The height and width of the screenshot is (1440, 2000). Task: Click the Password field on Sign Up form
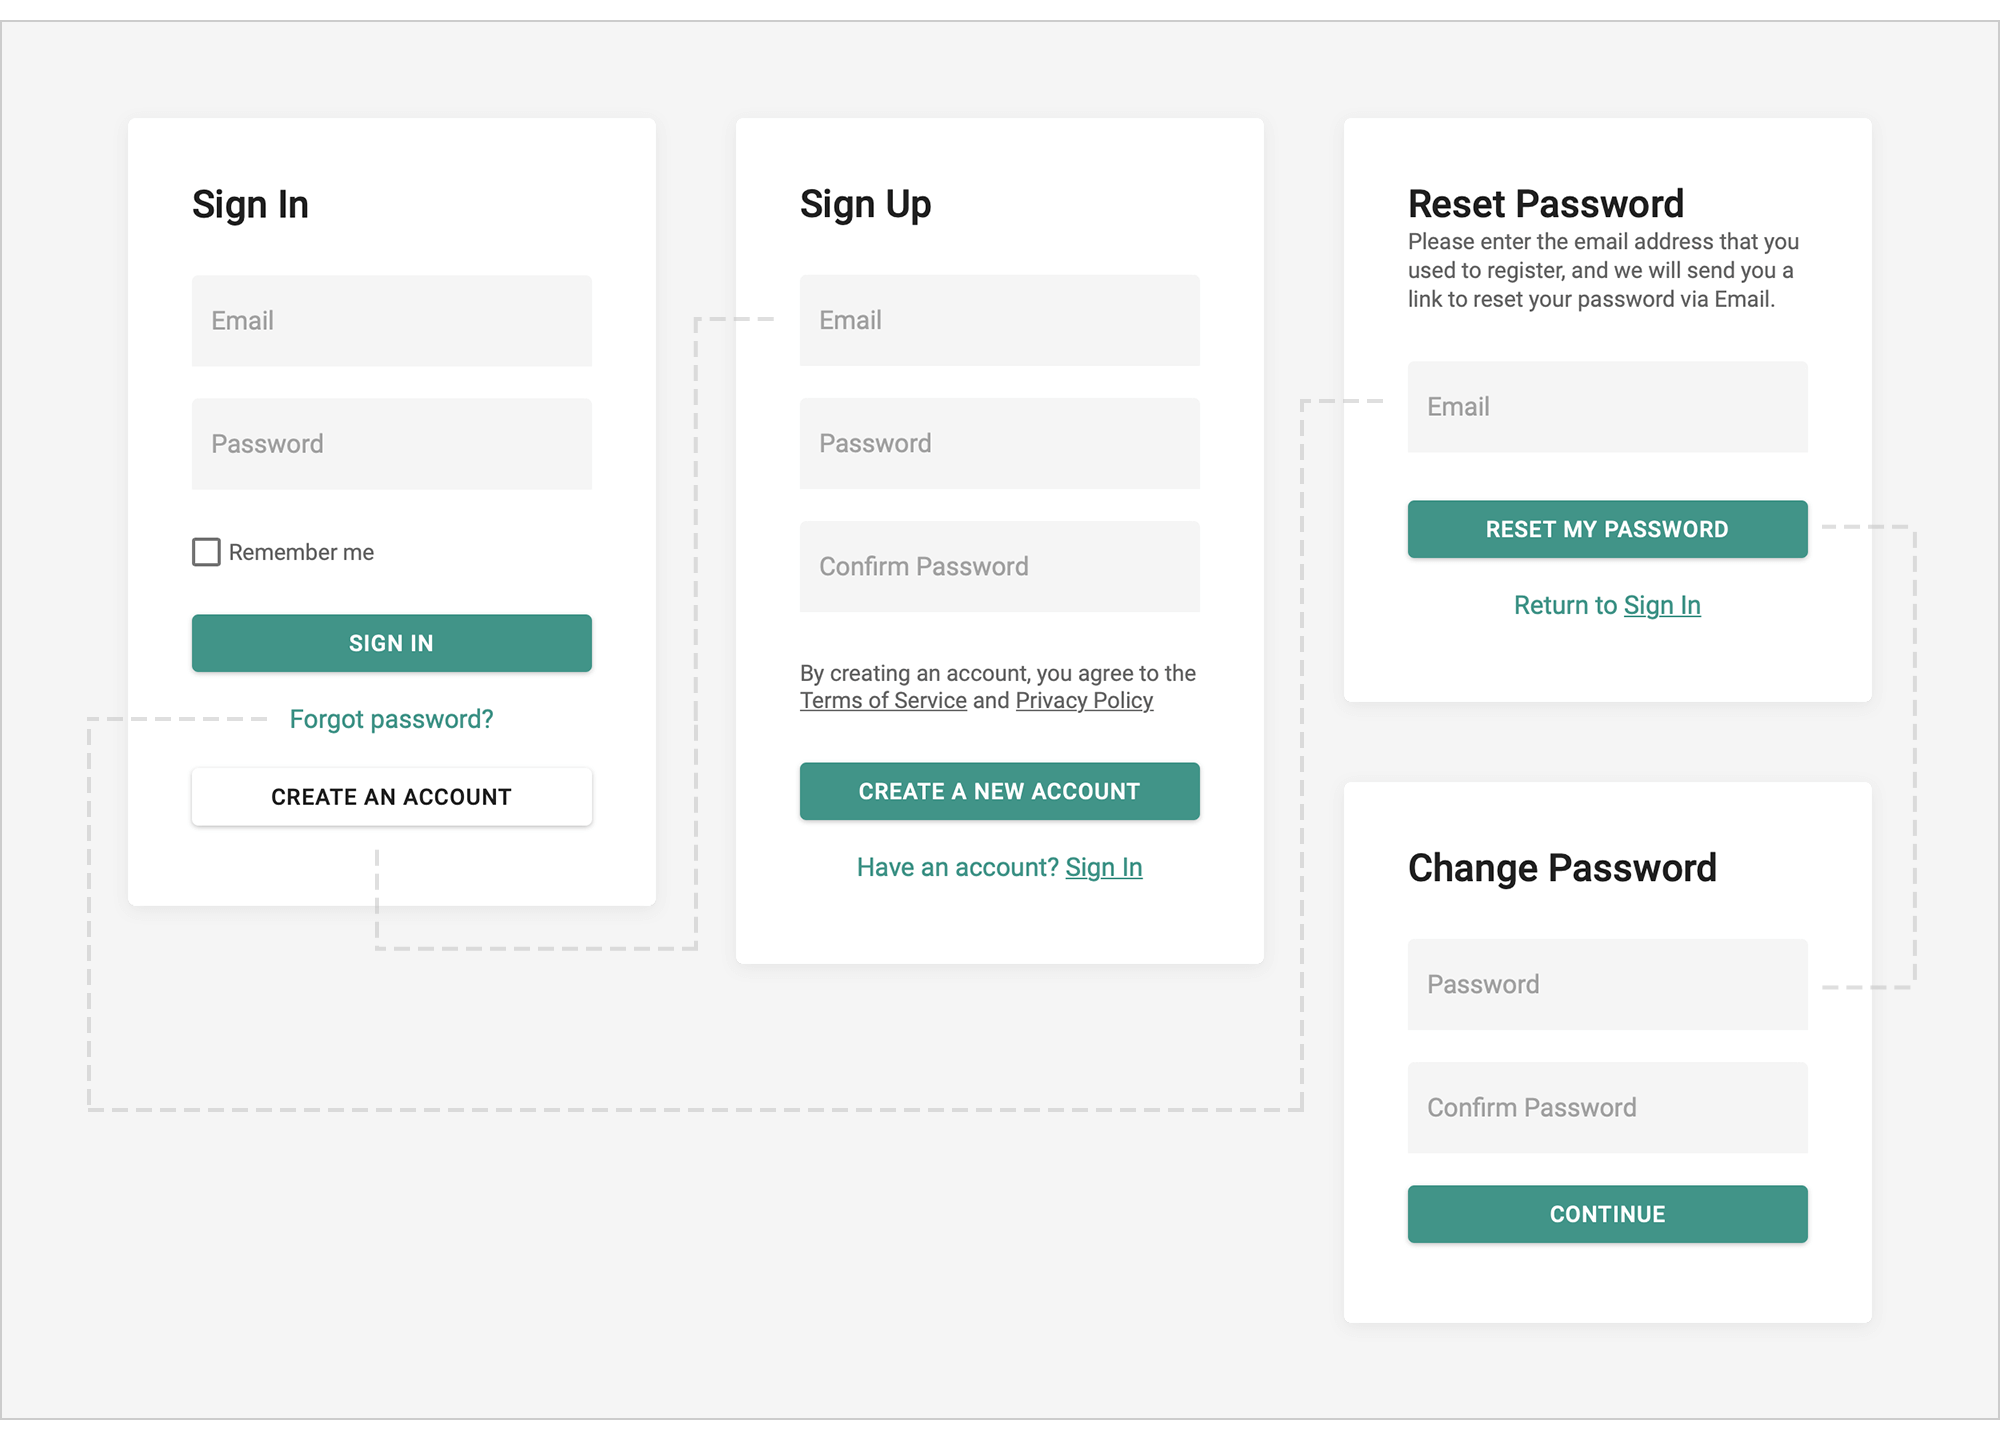(x=999, y=443)
